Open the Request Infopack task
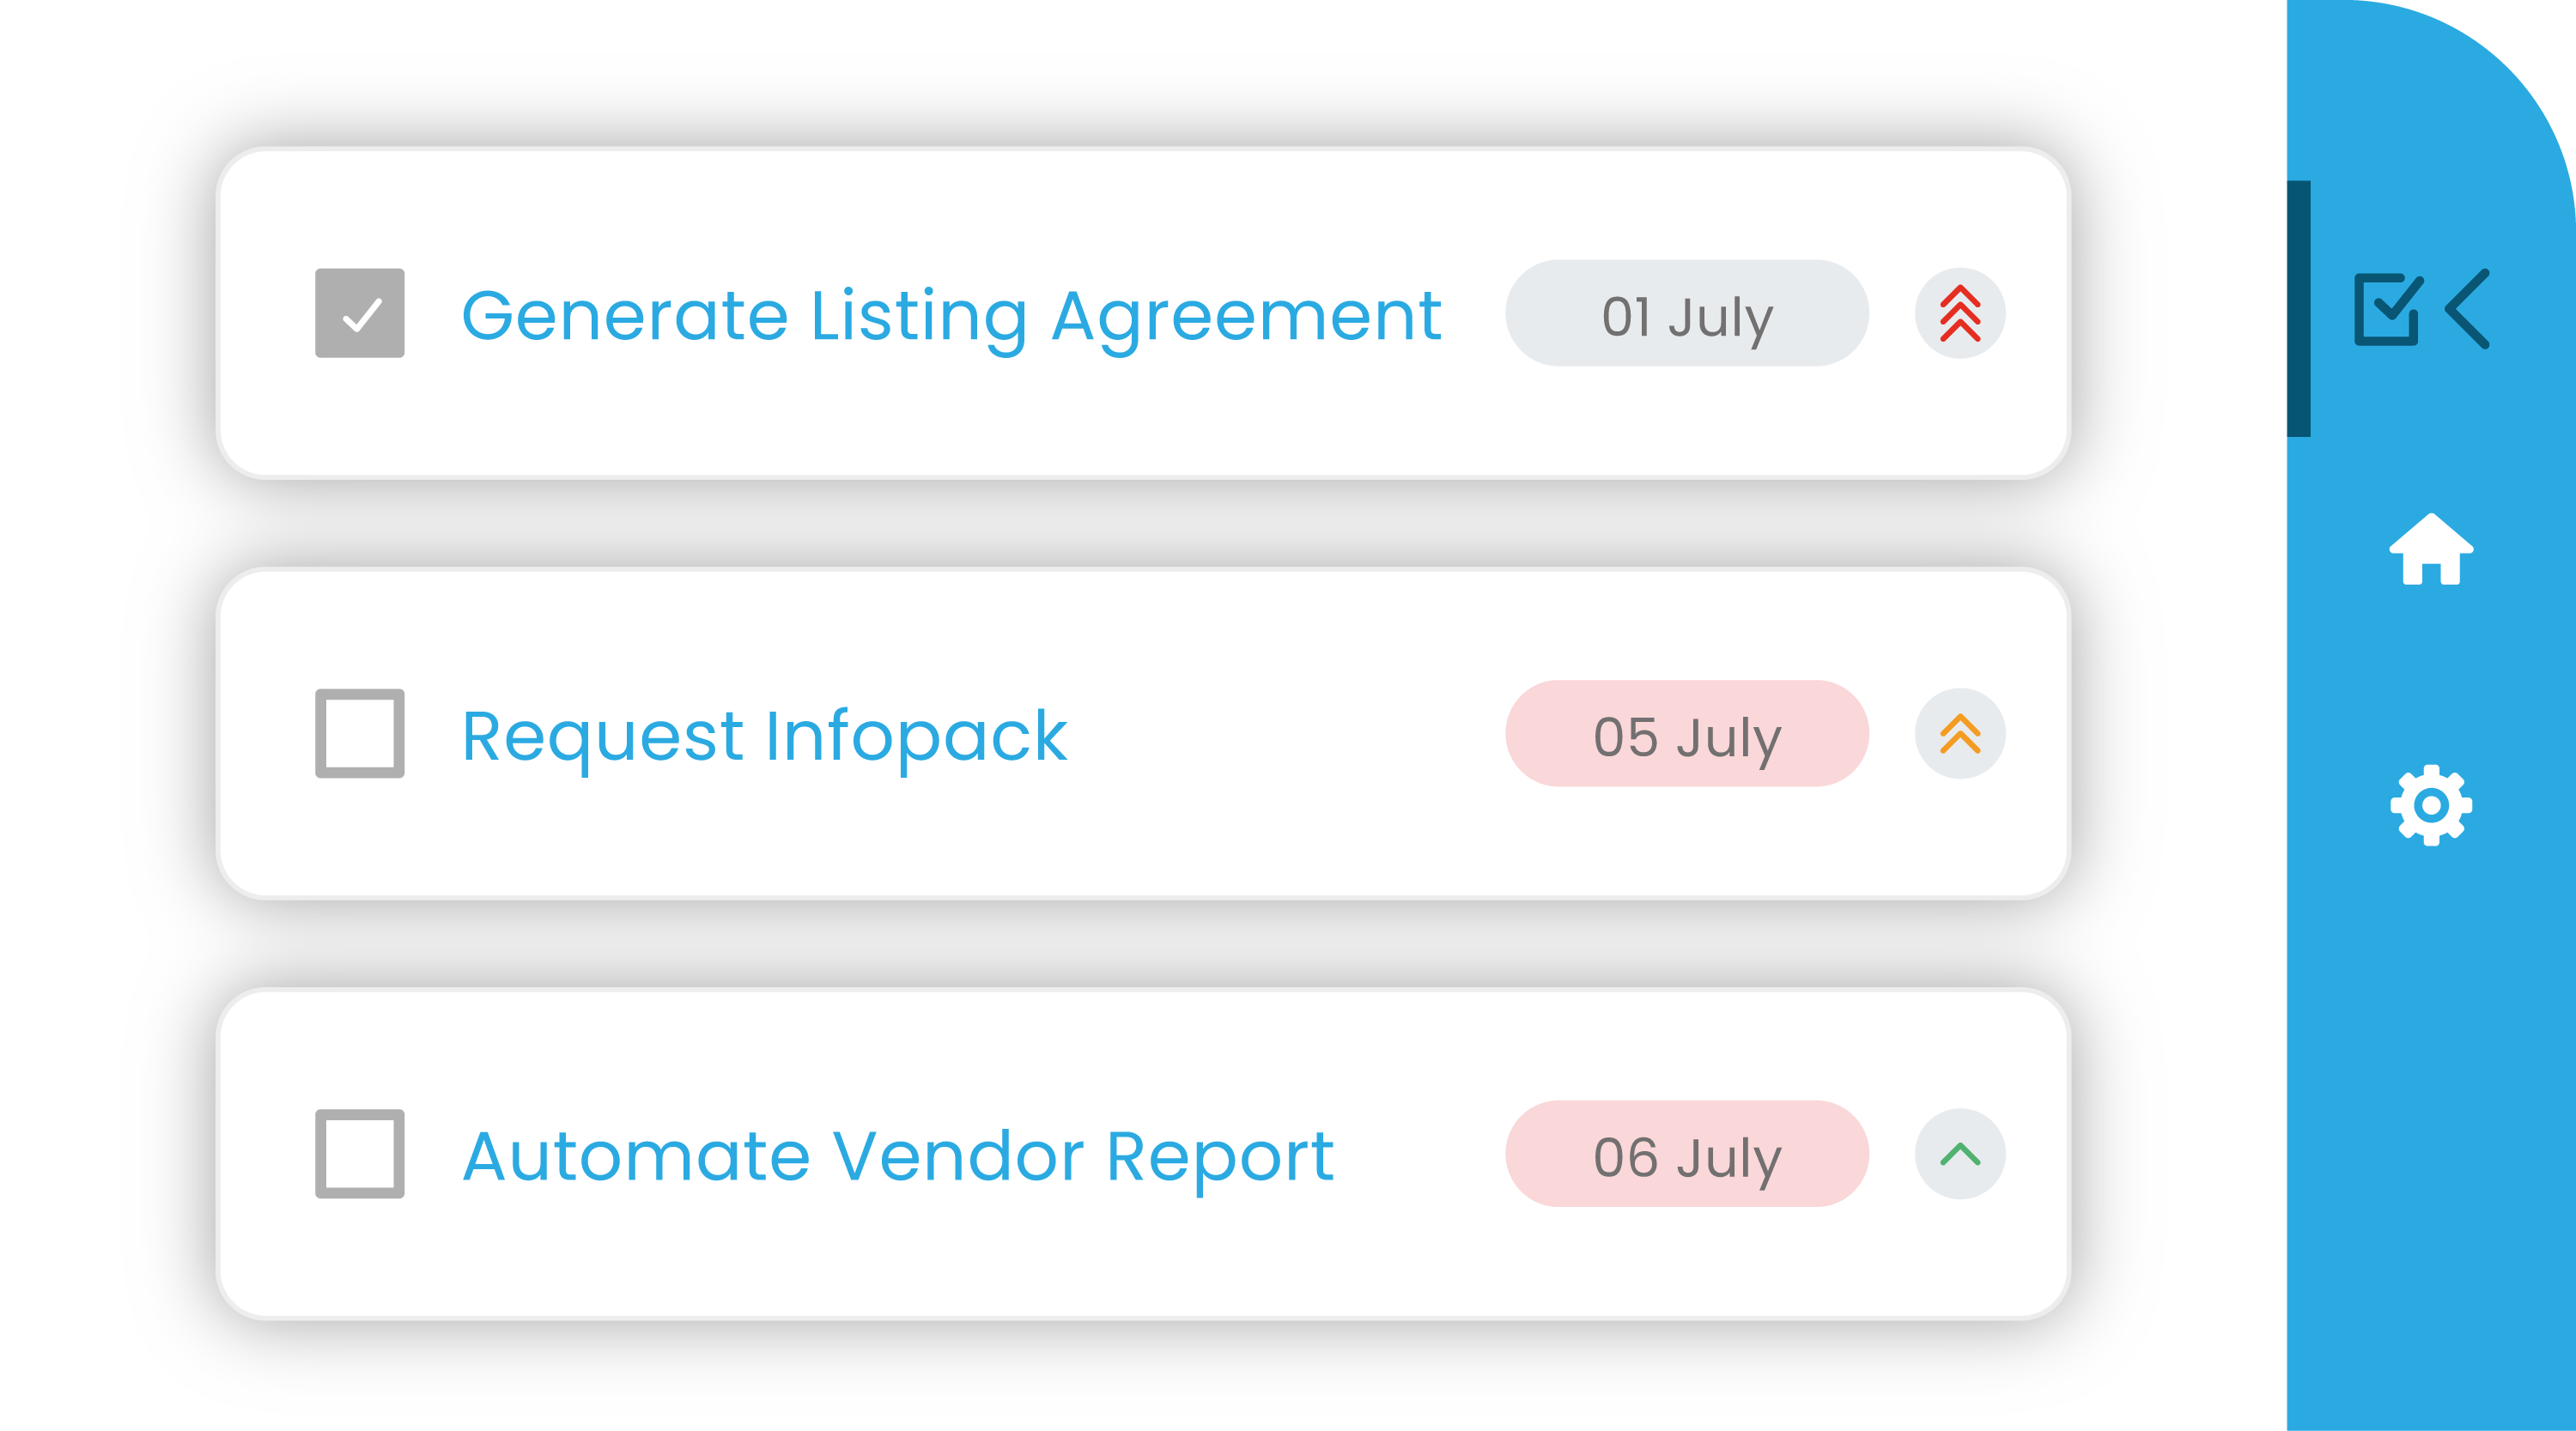Screen dimensions: 2576x1431 coord(764,736)
